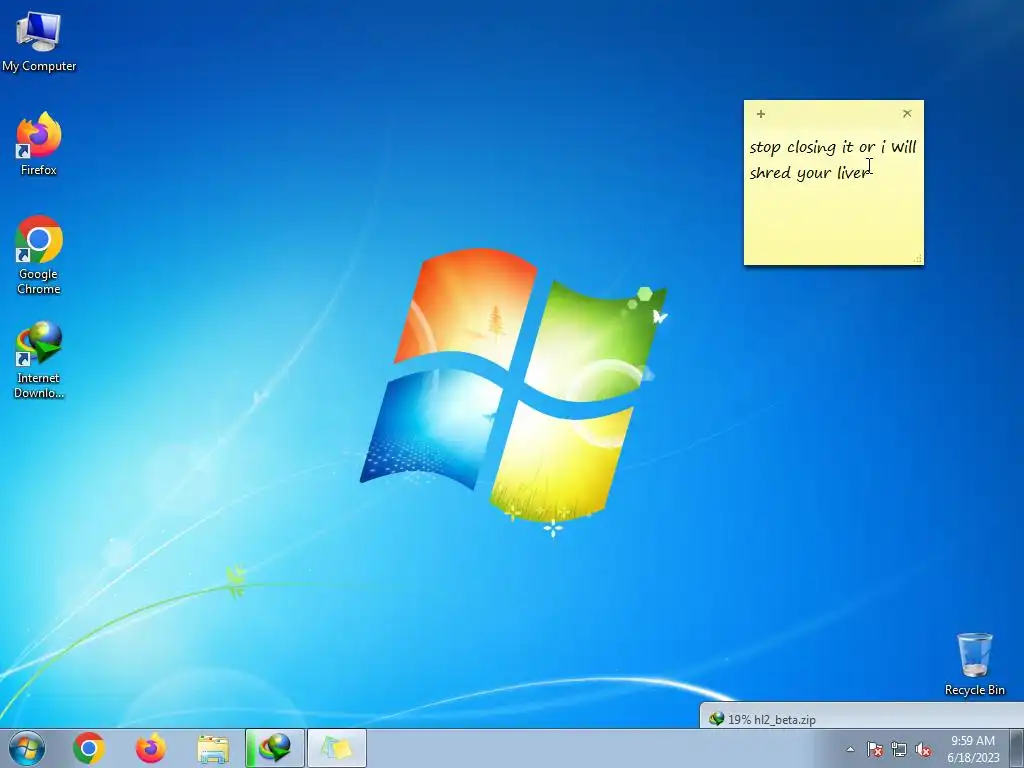Open the Windows Start menu orb
This screenshot has width=1024, height=768.
point(27,748)
